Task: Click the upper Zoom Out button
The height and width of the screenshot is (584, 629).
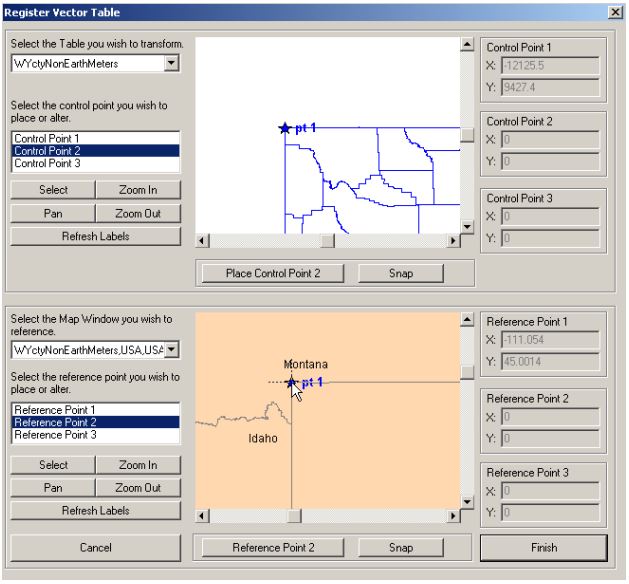Action: pos(138,213)
